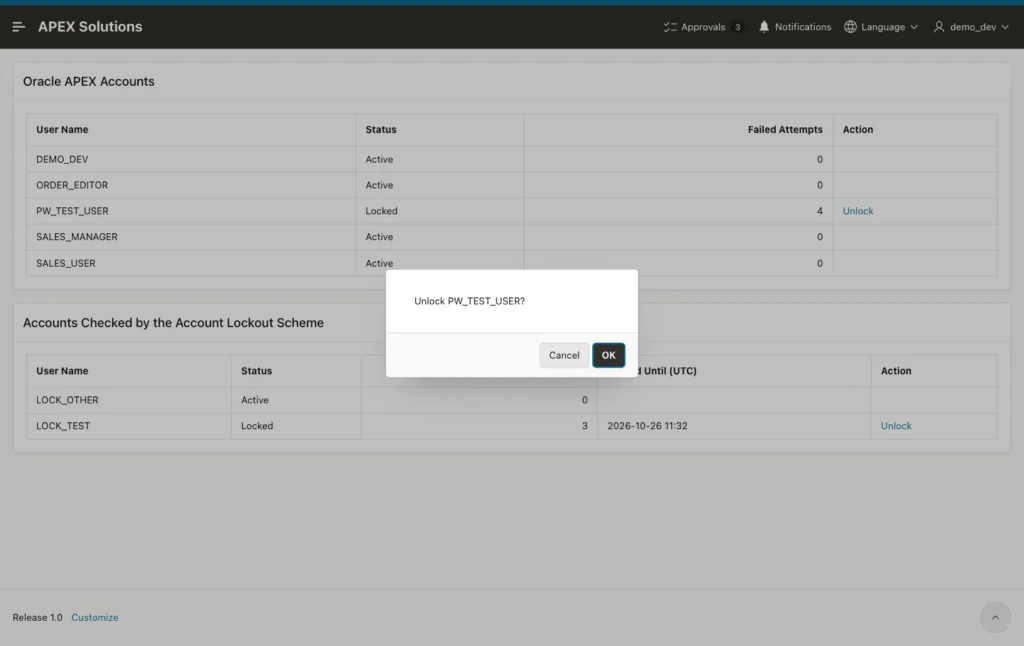1024x646 pixels.
Task: Open the Customize link in footer
Action: 95,617
